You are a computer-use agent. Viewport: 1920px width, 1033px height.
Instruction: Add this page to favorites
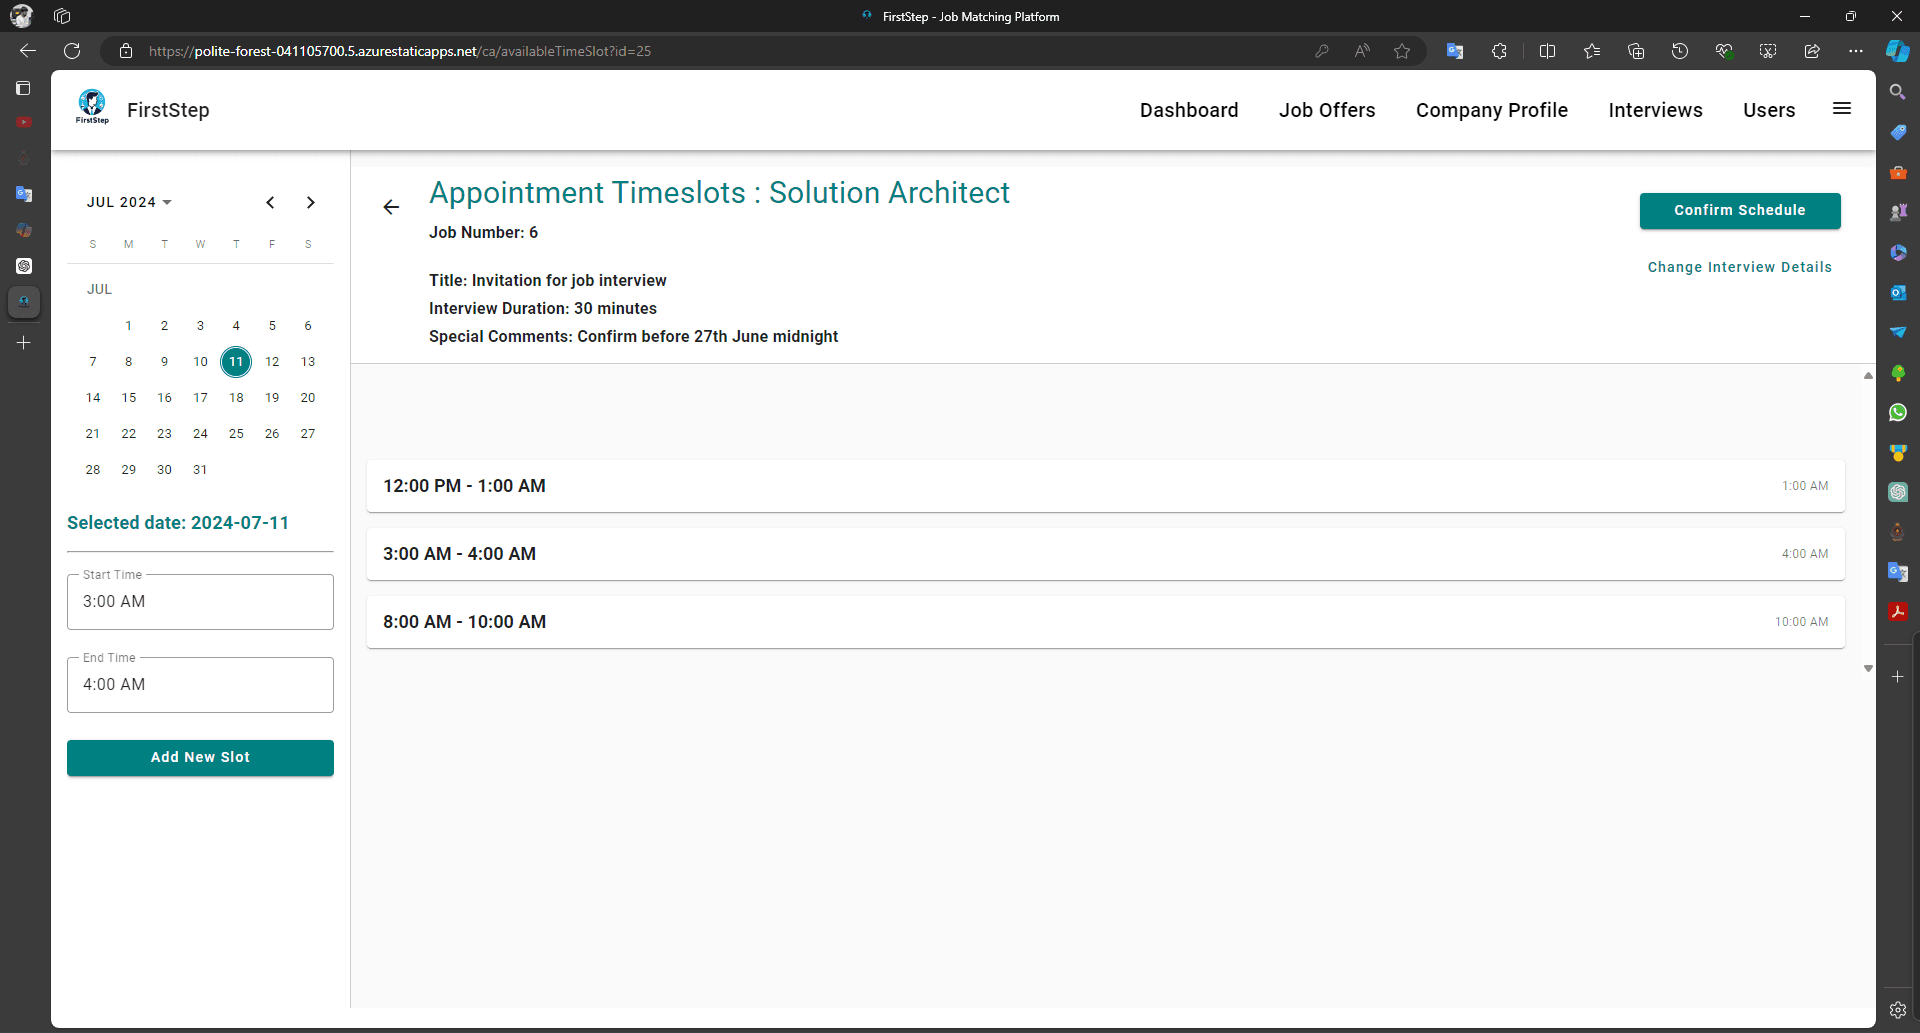tap(1401, 51)
